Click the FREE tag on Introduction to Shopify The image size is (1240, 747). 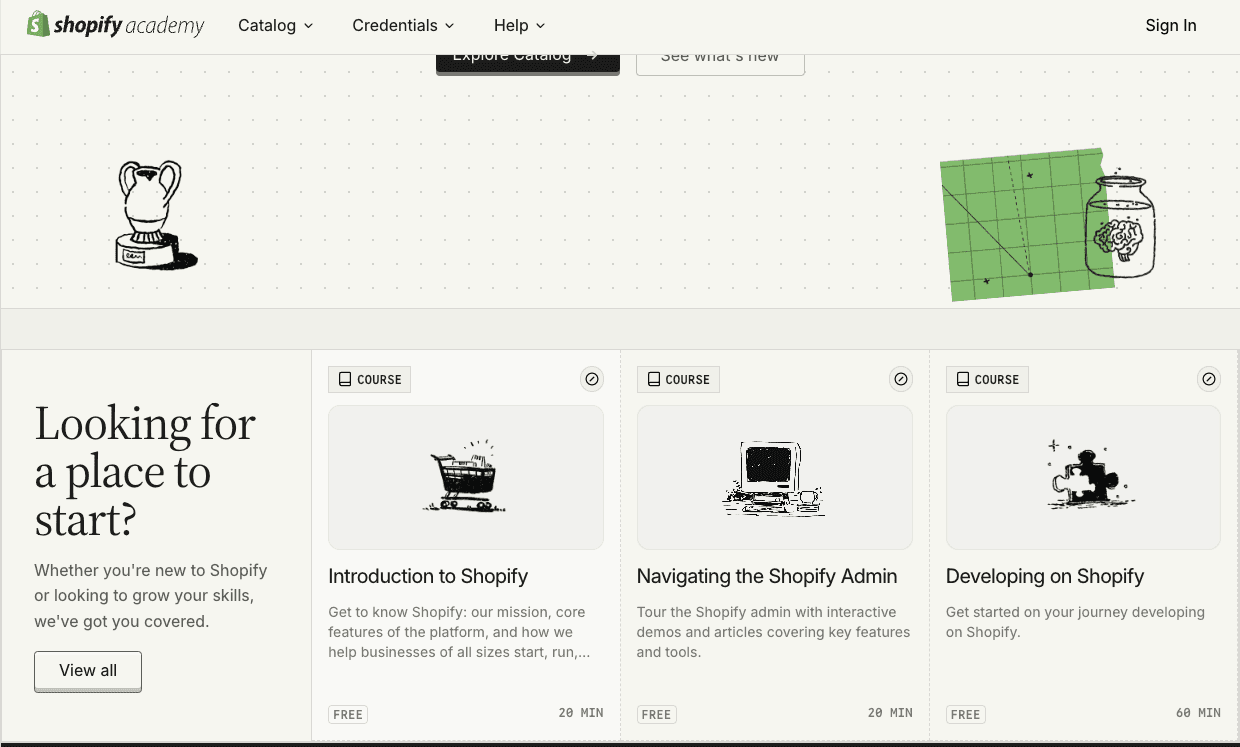[348, 714]
